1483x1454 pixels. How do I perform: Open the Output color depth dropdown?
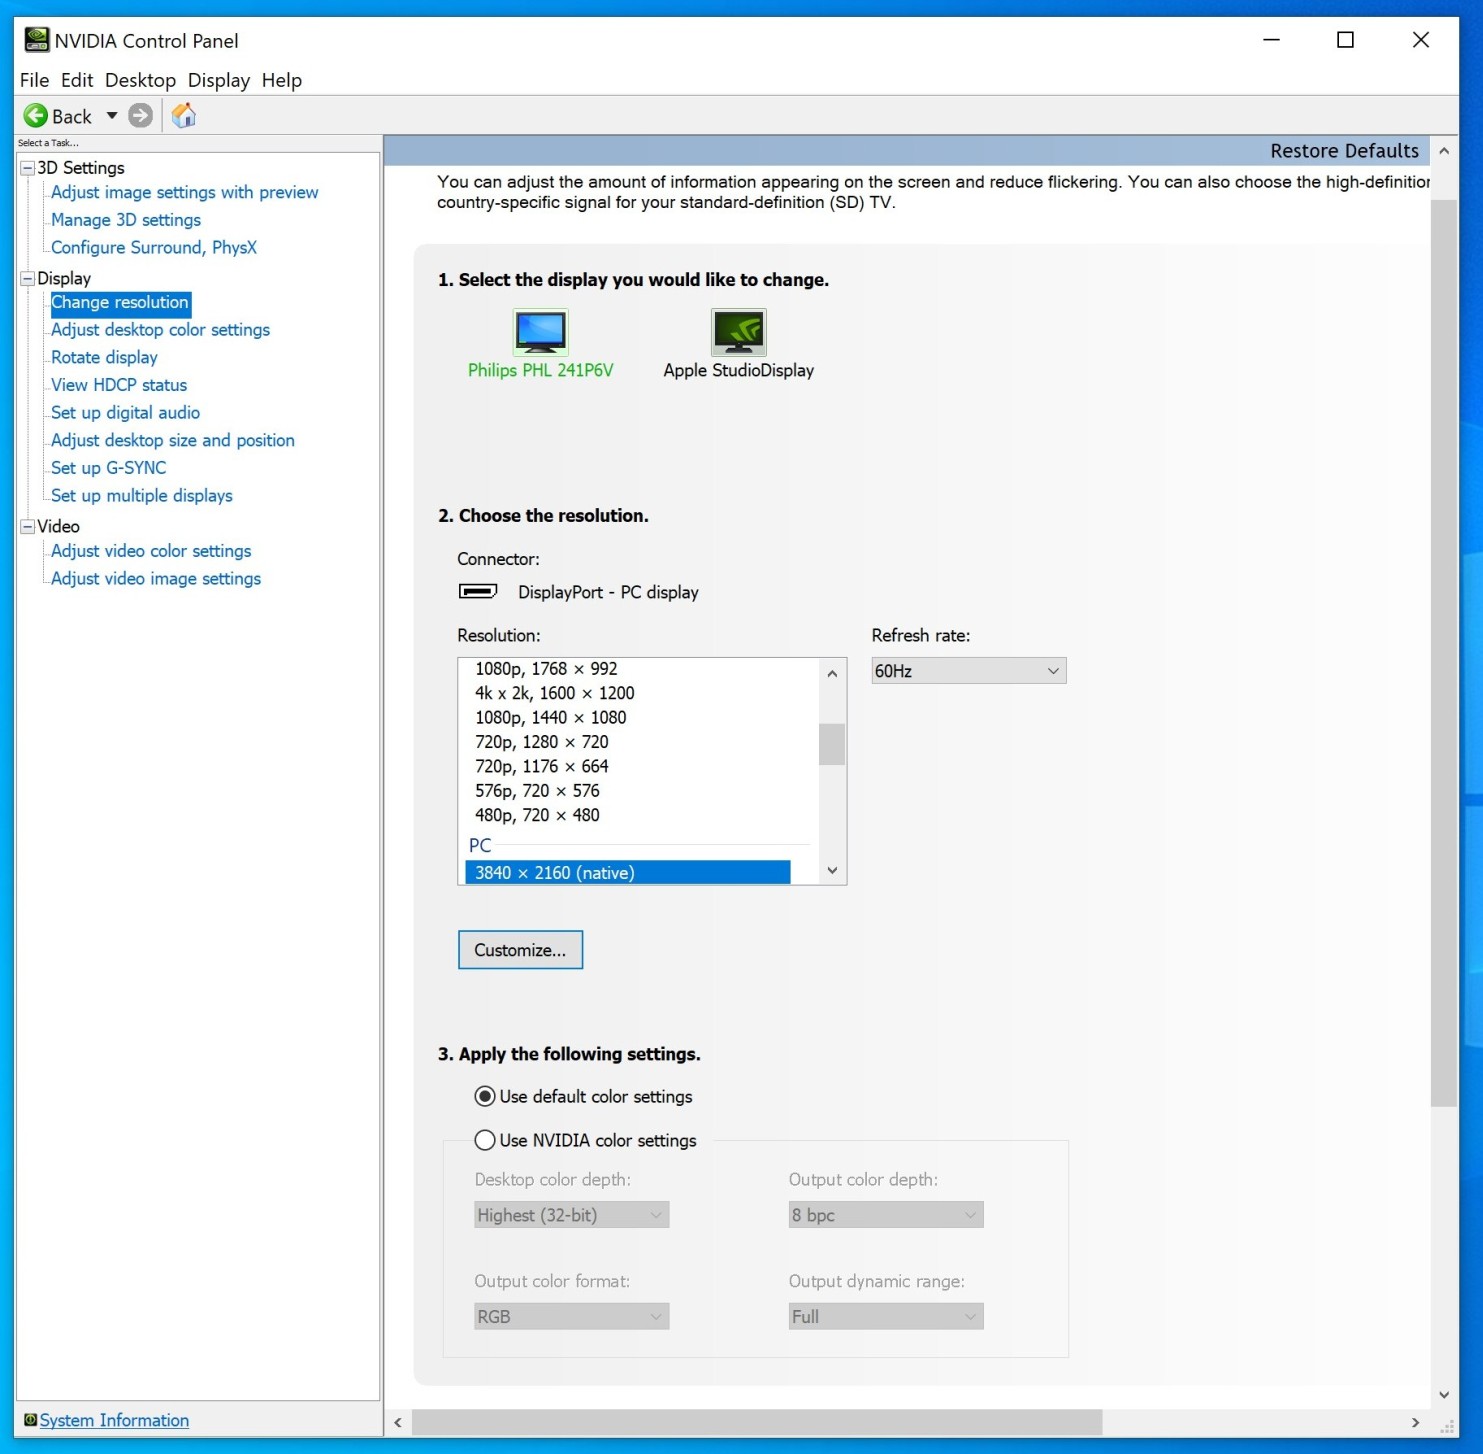pyautogui.click(x=886, y=1215)
